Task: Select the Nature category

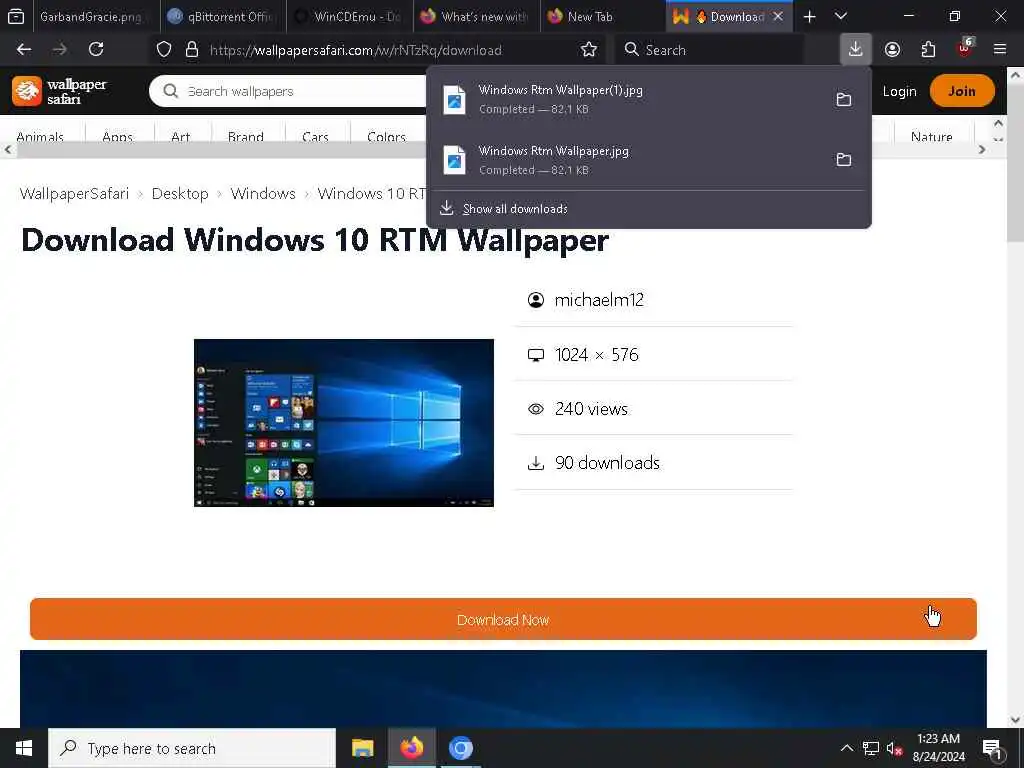Action: tap(931, 136)
